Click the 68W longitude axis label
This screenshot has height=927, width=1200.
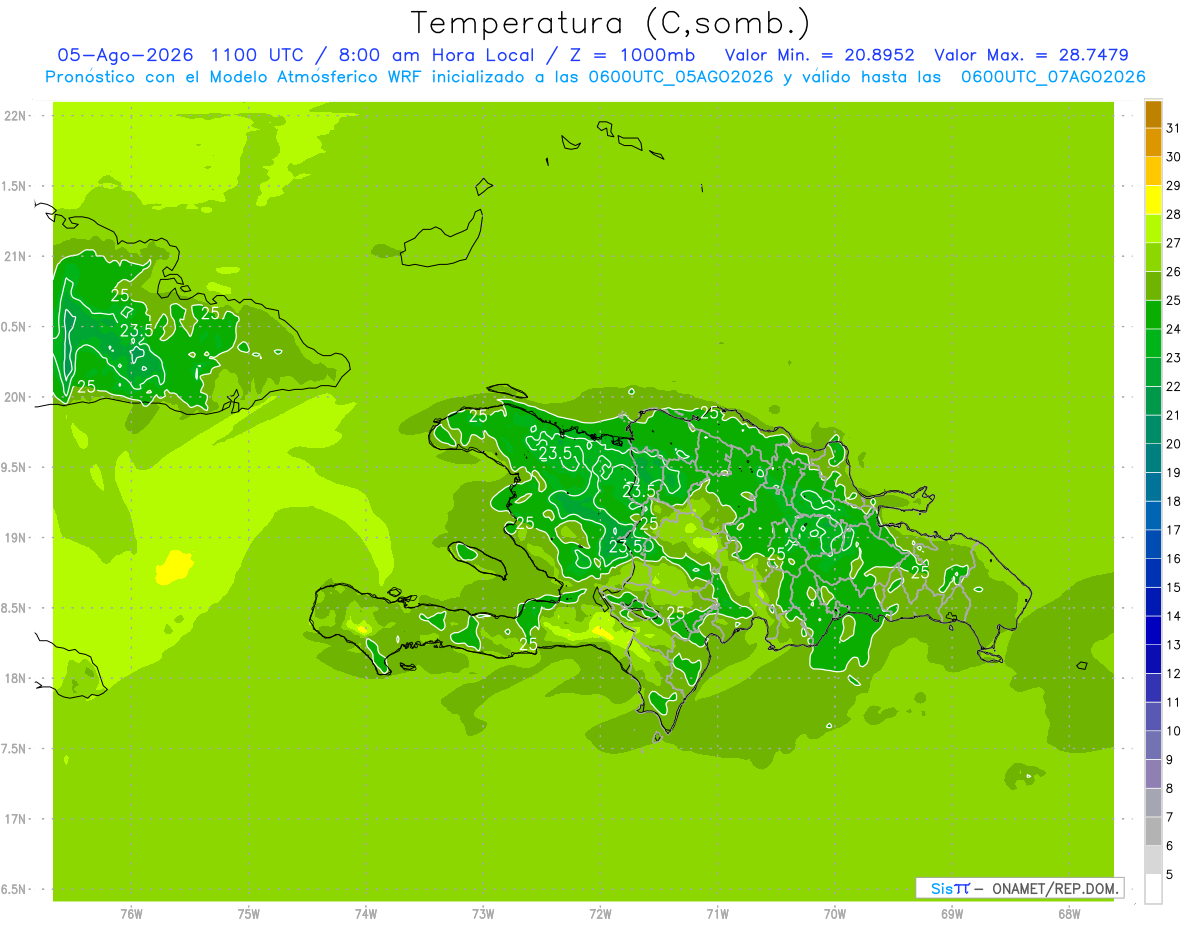[x=1069, y=913]
